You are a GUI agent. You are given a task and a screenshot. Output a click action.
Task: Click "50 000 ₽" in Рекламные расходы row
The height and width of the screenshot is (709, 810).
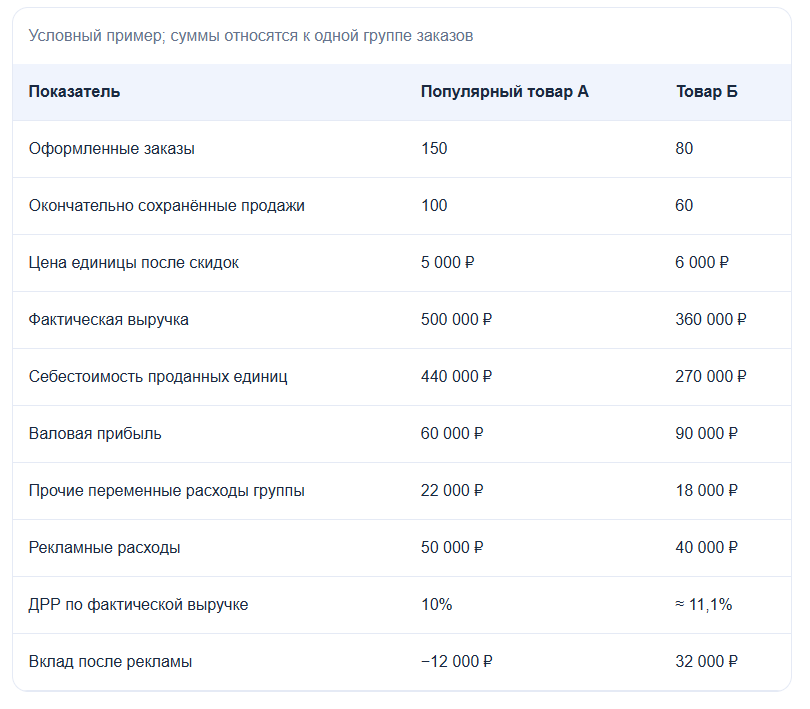pyautogui.click(x=452, y=548)
